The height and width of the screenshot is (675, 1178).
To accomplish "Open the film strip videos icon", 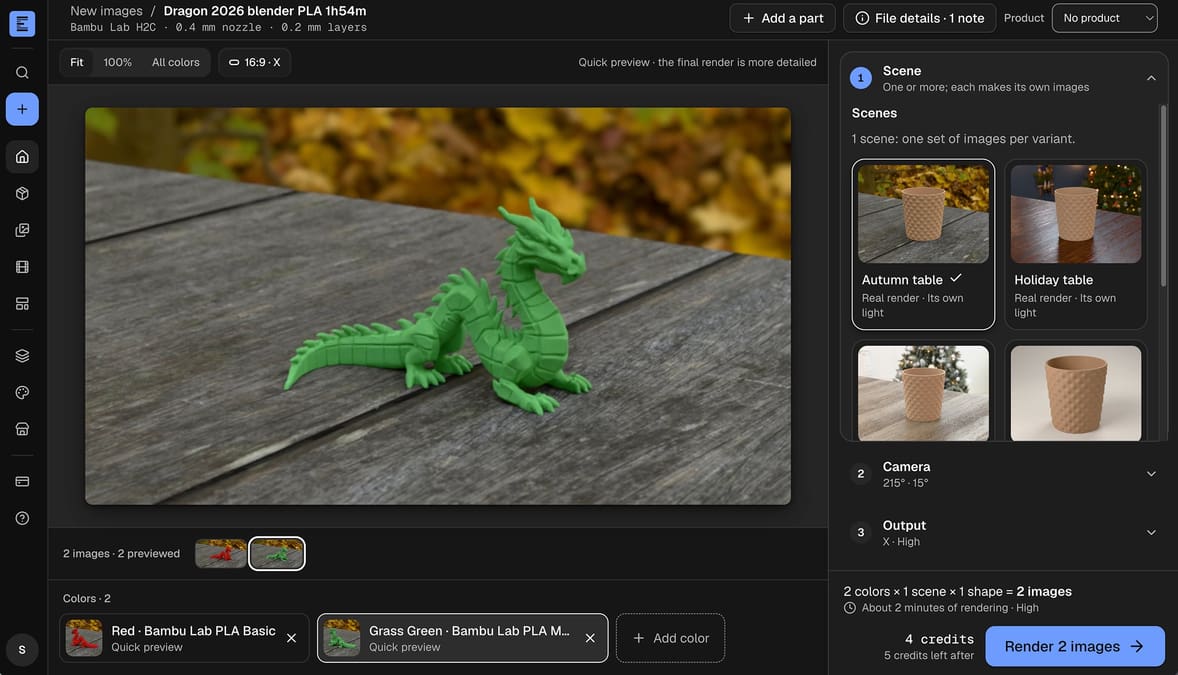I will pyautogui.click(x=22, y=267).
